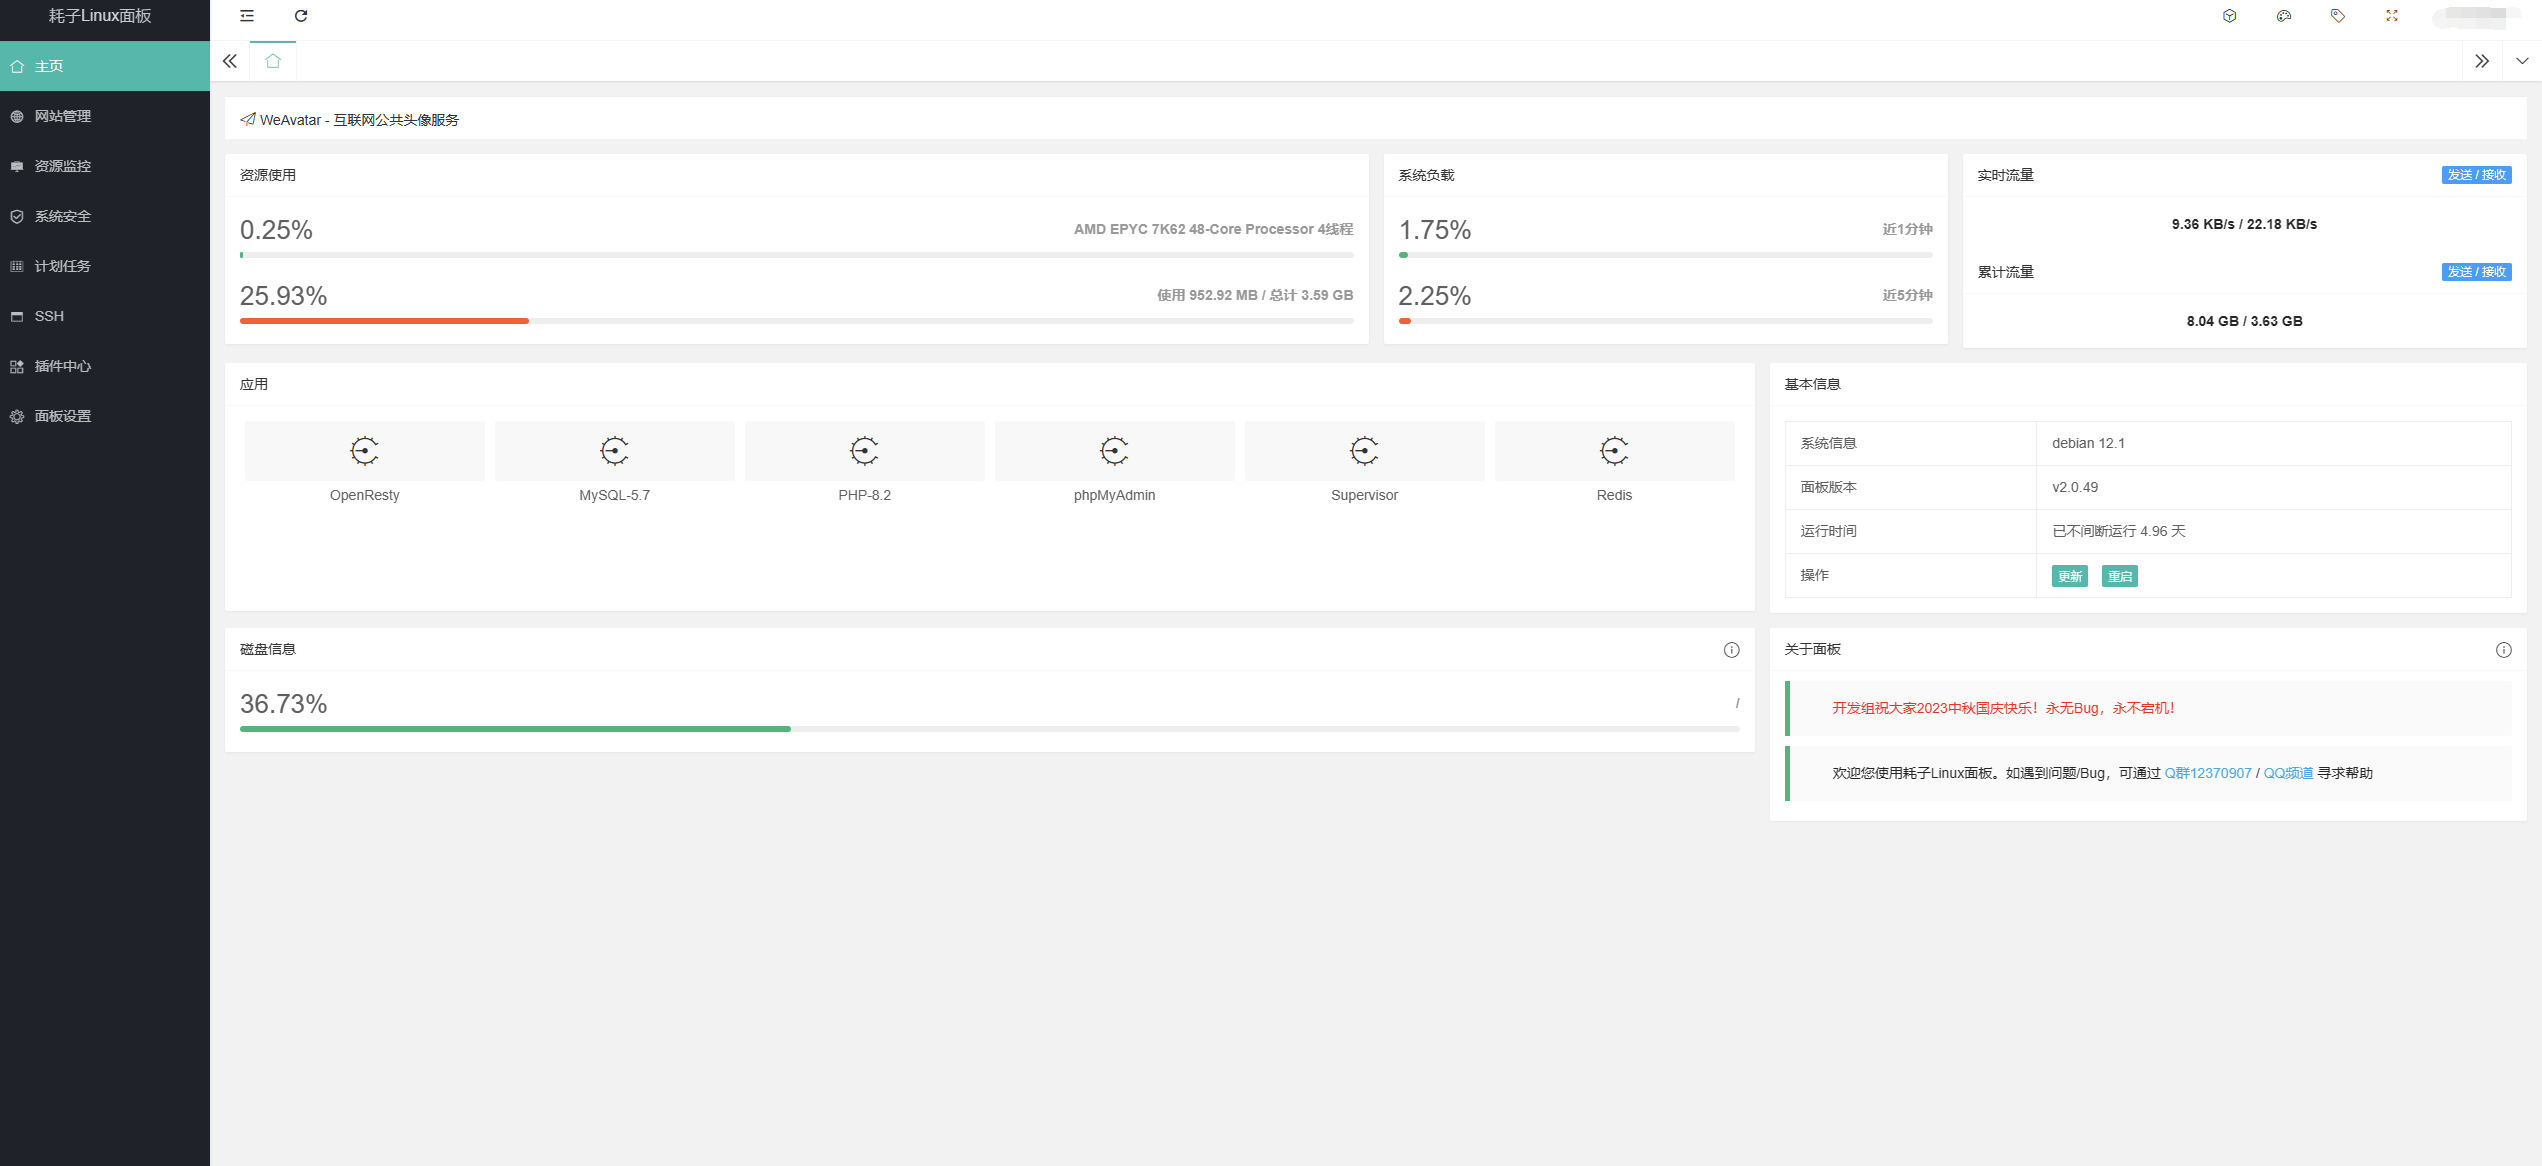
Task: Click the tag note icon in header
Action: pos(2337,16)
